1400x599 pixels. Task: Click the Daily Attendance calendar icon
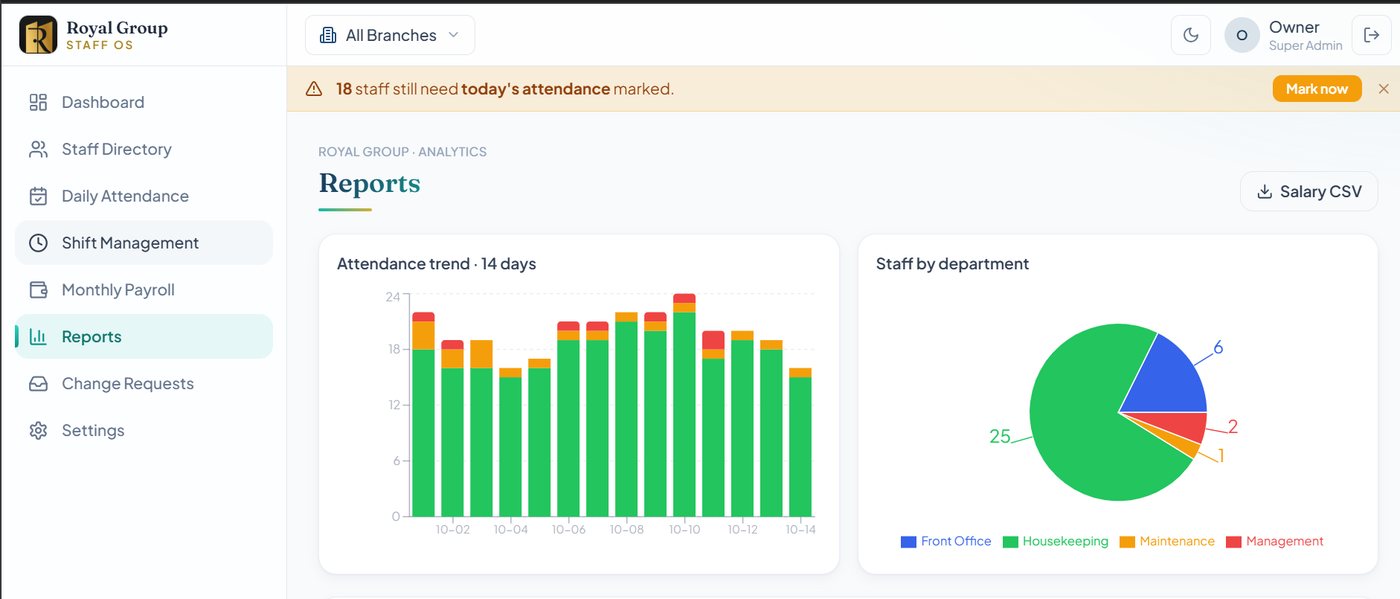pos(38,196)
